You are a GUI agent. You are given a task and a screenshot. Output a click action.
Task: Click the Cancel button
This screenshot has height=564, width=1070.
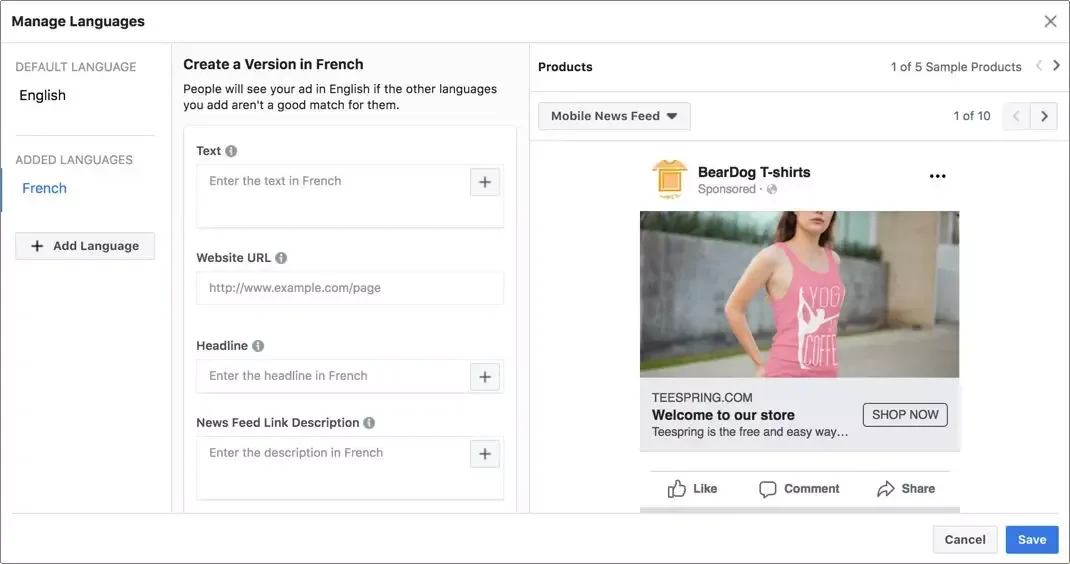(x=965, y=539)
